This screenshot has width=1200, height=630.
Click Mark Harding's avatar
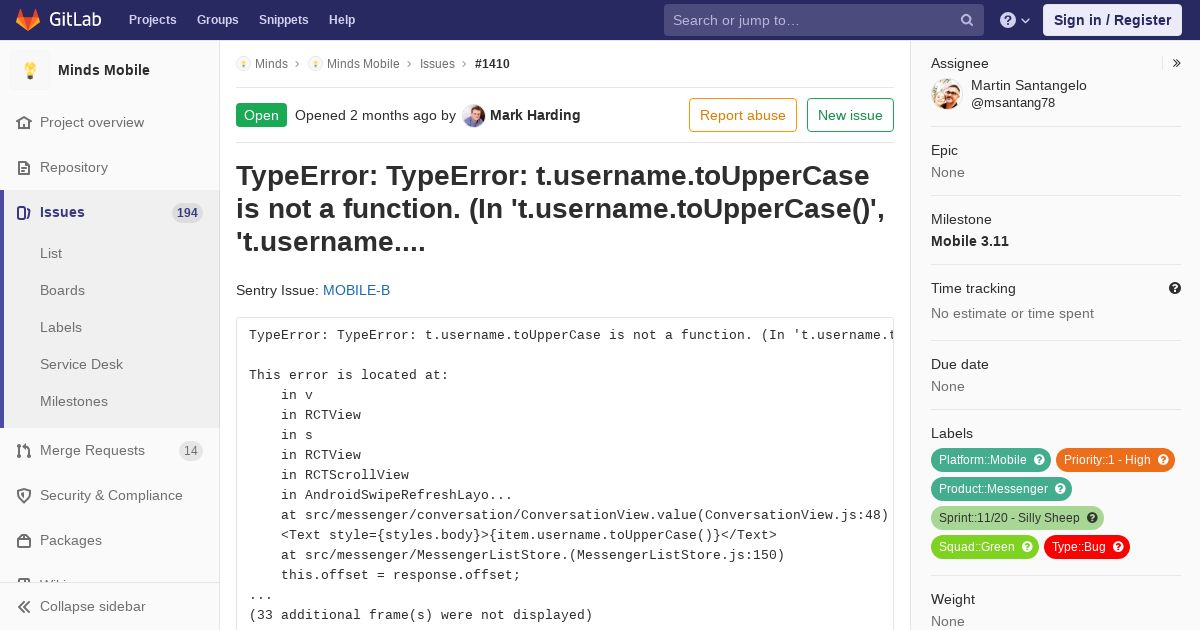pyautogui.click(x=474, y=115)
